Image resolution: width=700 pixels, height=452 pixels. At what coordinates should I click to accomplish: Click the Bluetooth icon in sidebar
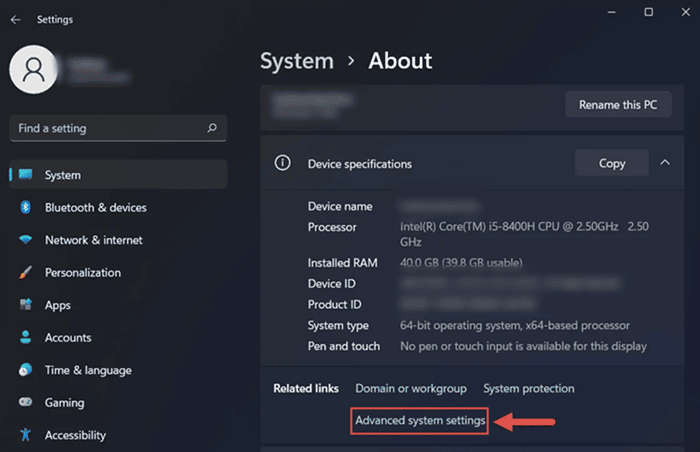click(x=25, y=208)
